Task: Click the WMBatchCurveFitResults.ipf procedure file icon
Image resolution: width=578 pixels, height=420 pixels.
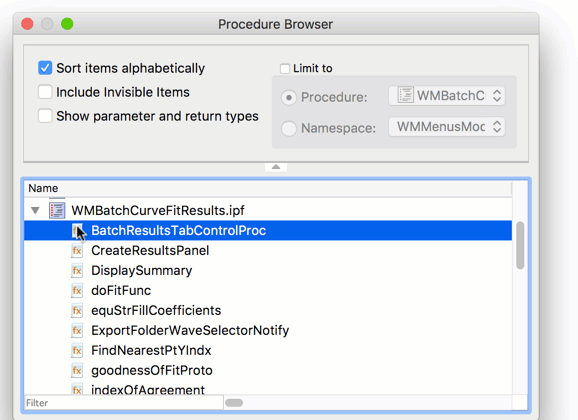Action: (57, 210)
